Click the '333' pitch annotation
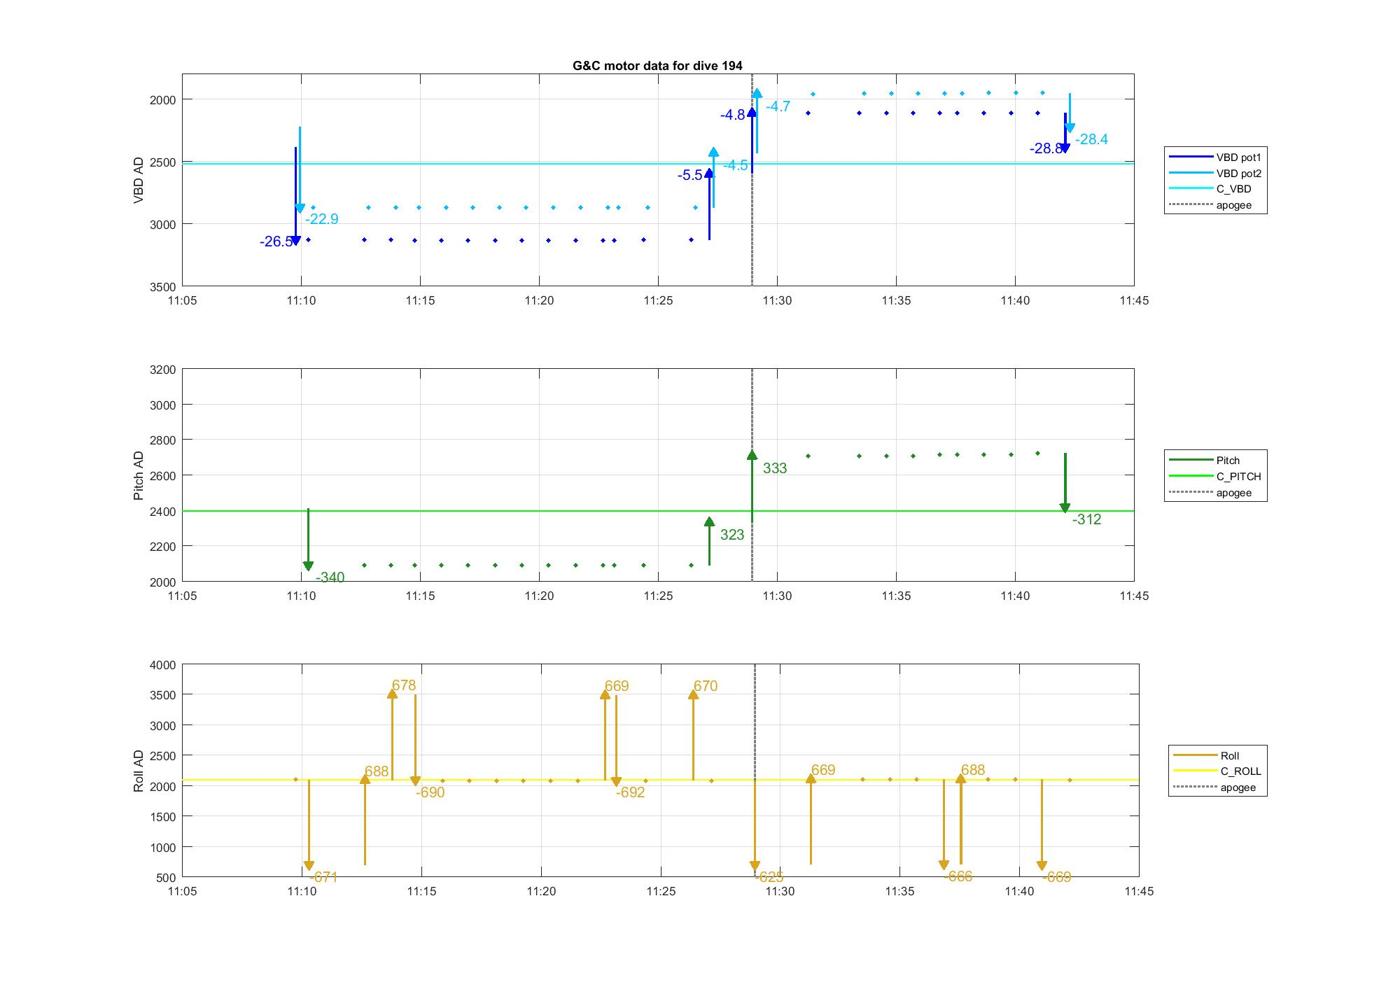The width and height of the screenshot is (1400, 986). 775,468
